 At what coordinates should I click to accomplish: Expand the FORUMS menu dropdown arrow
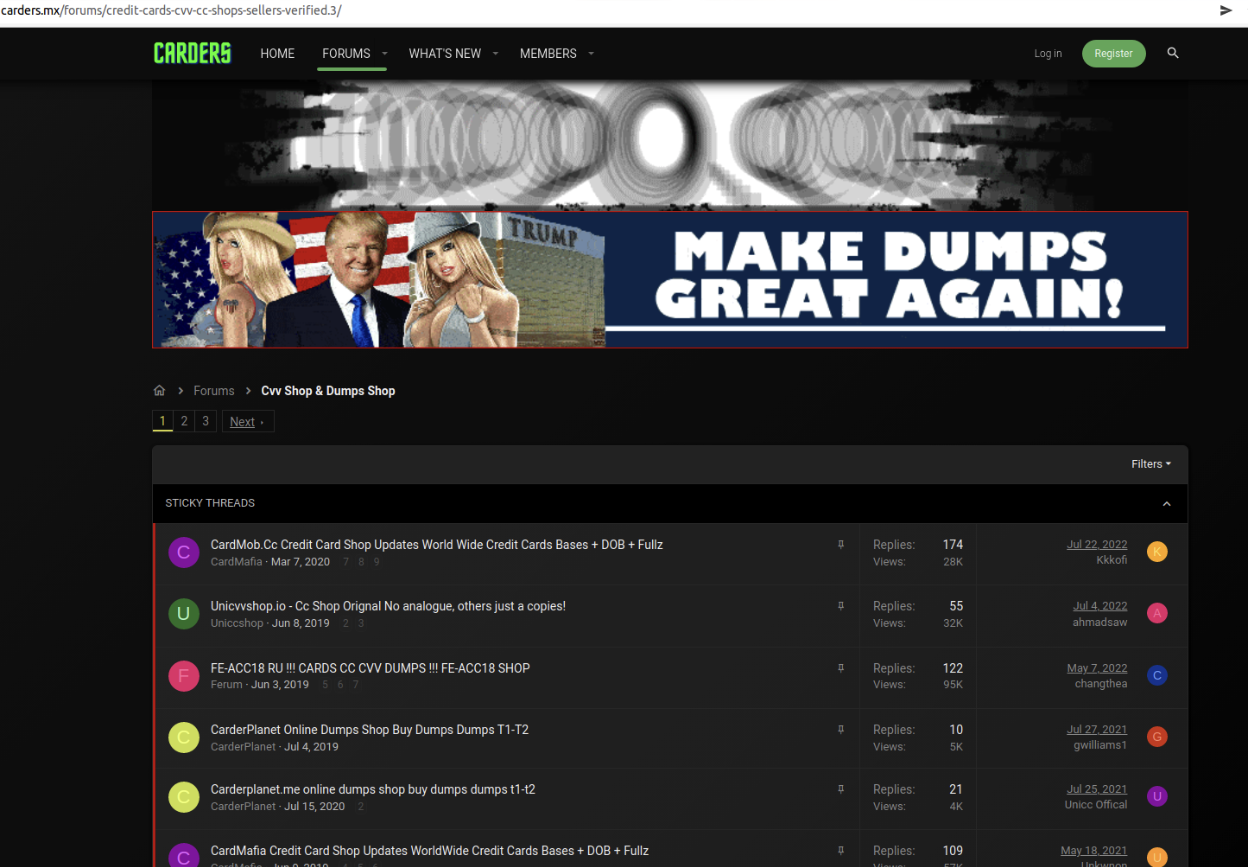click(384, 53)
